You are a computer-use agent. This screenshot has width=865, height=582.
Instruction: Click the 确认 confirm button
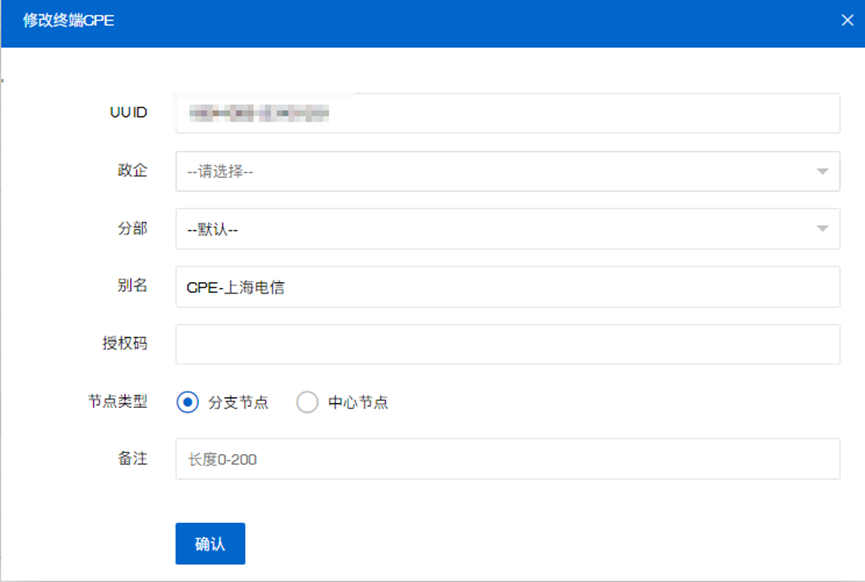click(x=210, y=544)
